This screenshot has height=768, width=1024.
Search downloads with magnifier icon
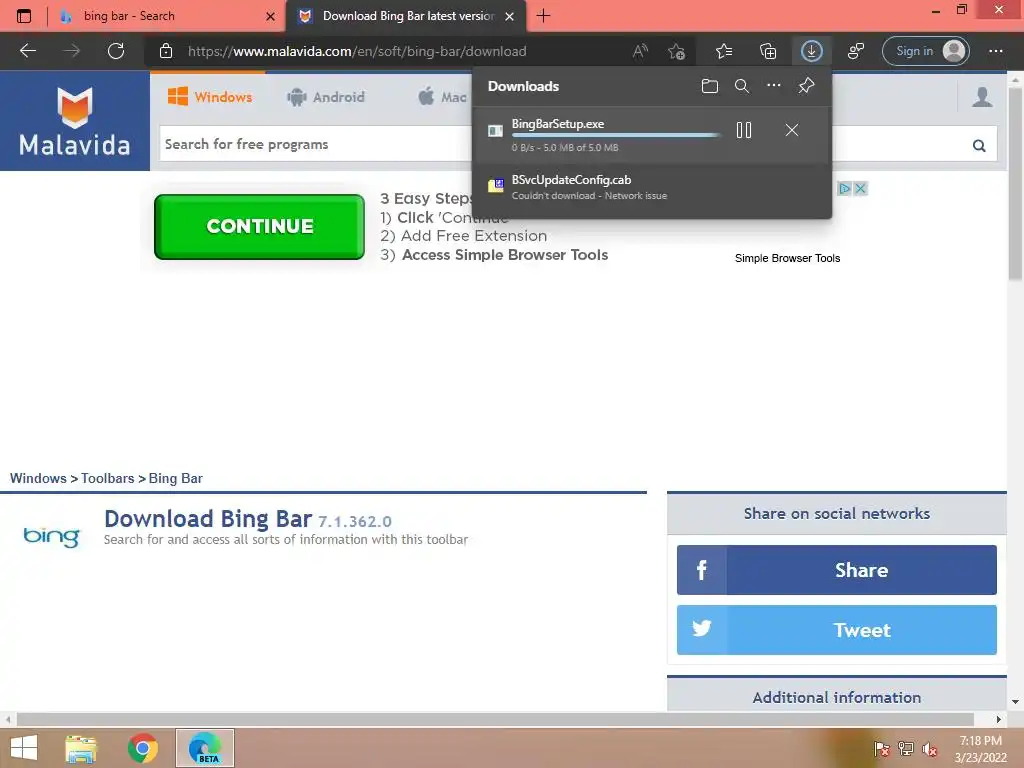pos(742,86)
